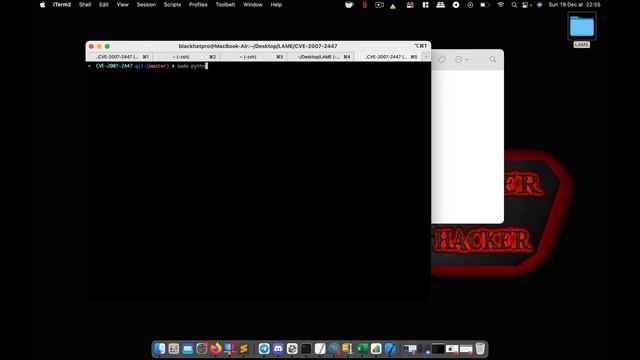Open Launchpad from the dock
The width and height of the screenshot is (640, 360).
tap(173, 349)
